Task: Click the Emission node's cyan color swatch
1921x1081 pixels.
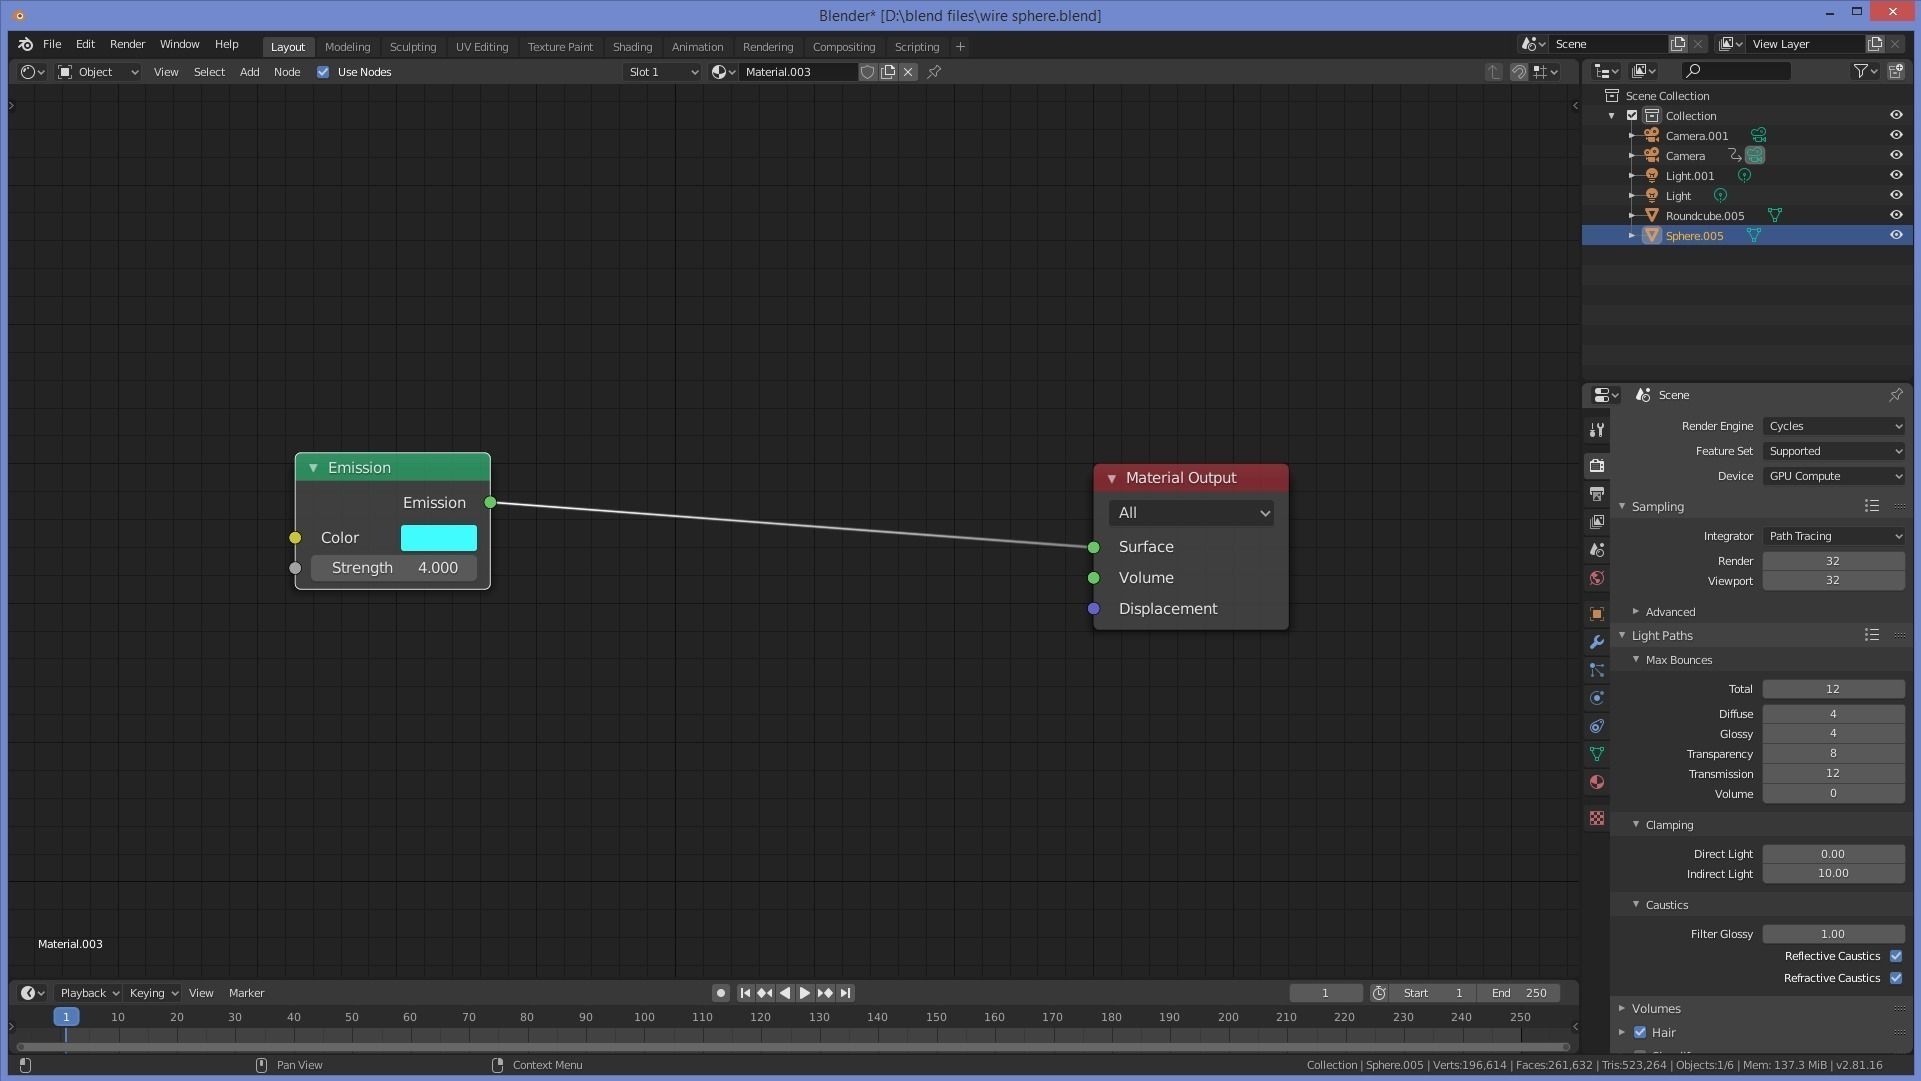Action: [x=438, y=538]
